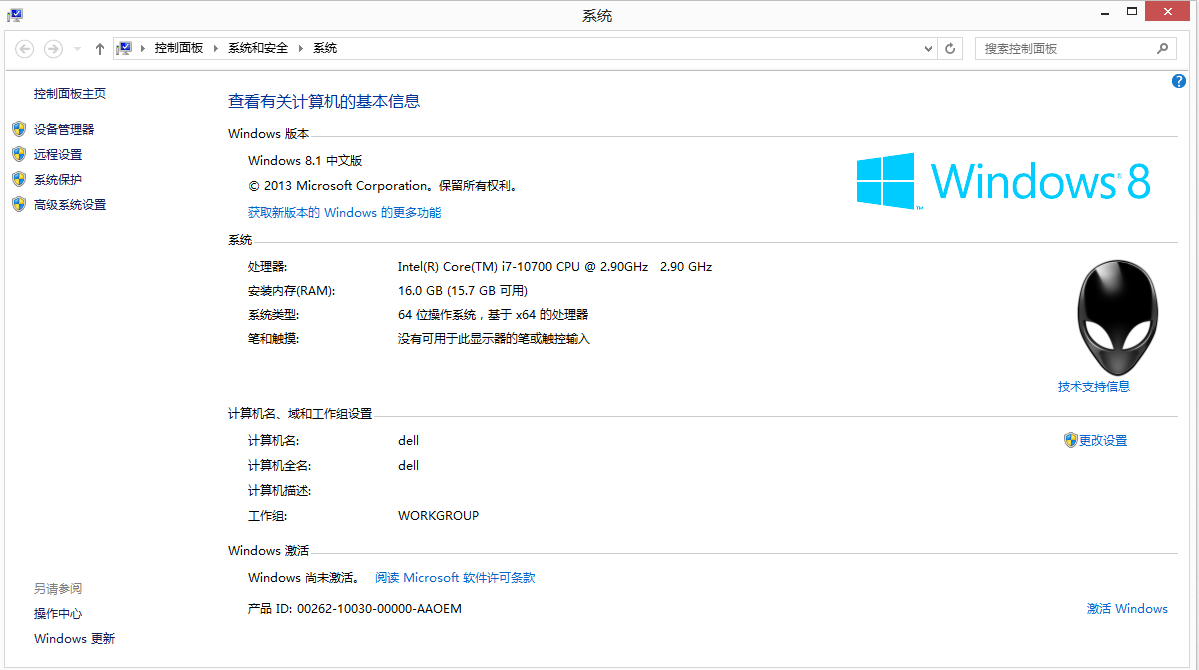Click the Windows 尚未激活 status text
The height and width of the screenshot is (670, 1199).
pyautogui.click(x=304, y=578)
